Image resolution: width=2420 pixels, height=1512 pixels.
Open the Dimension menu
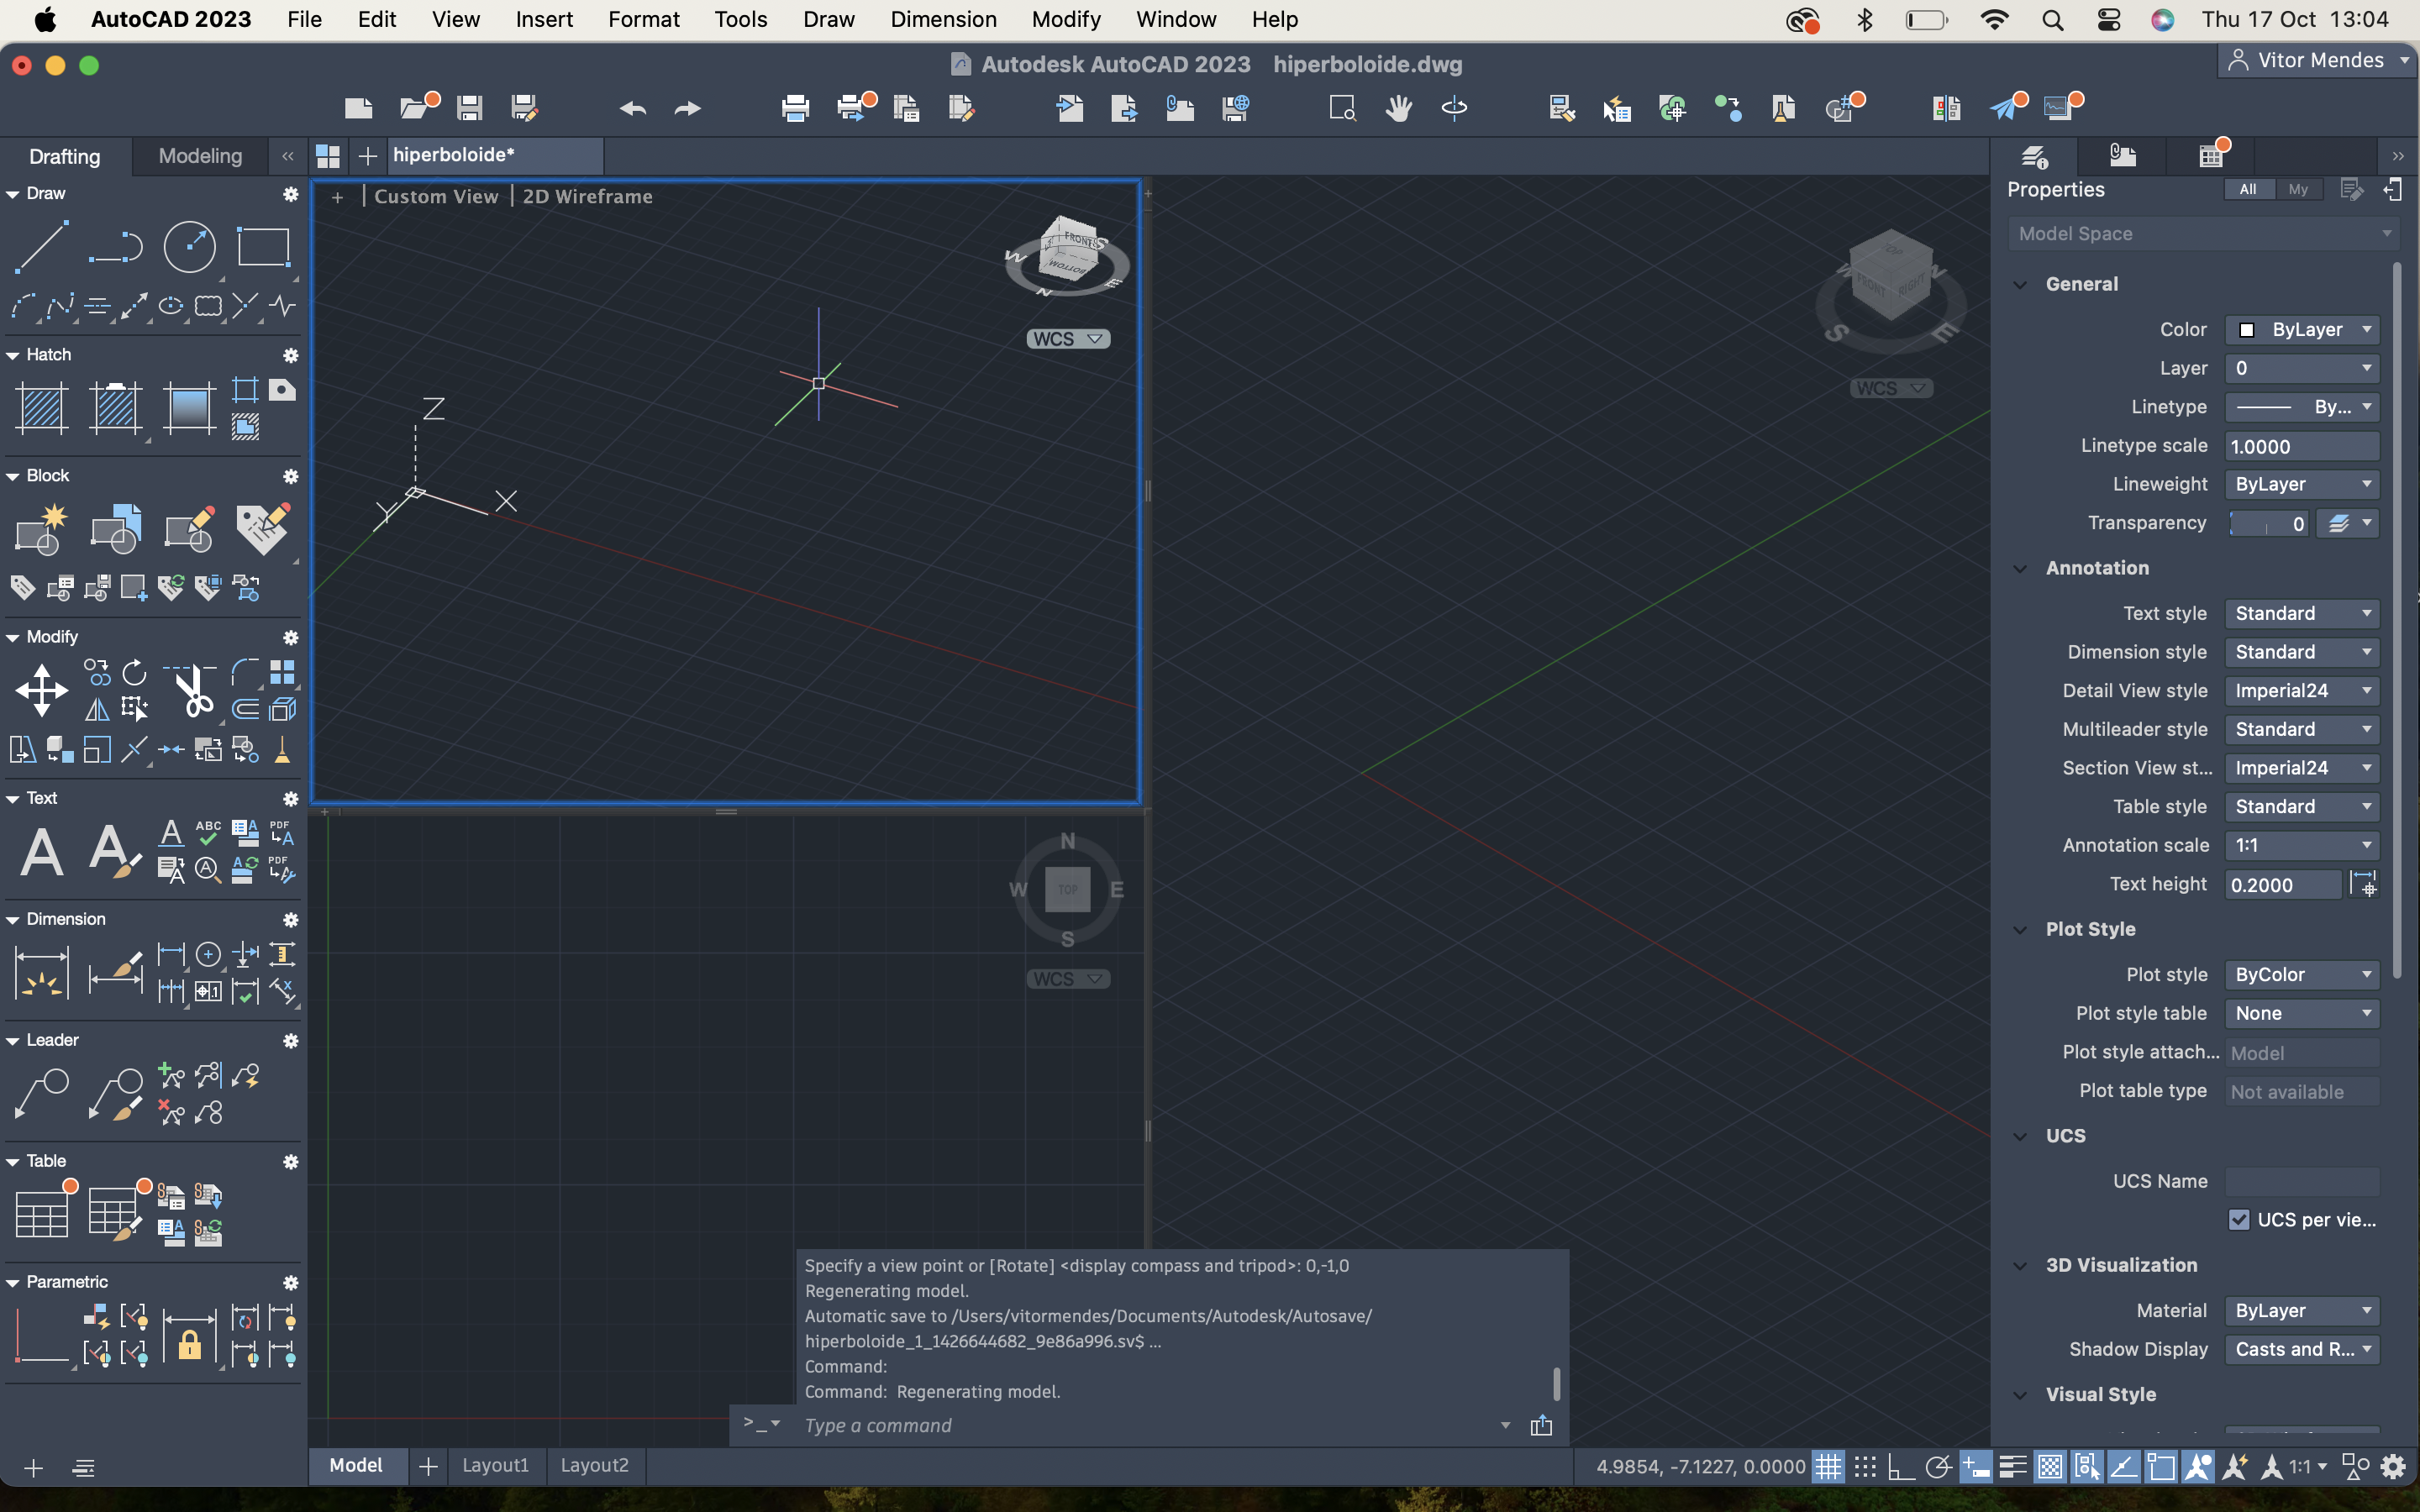point(943,19)
